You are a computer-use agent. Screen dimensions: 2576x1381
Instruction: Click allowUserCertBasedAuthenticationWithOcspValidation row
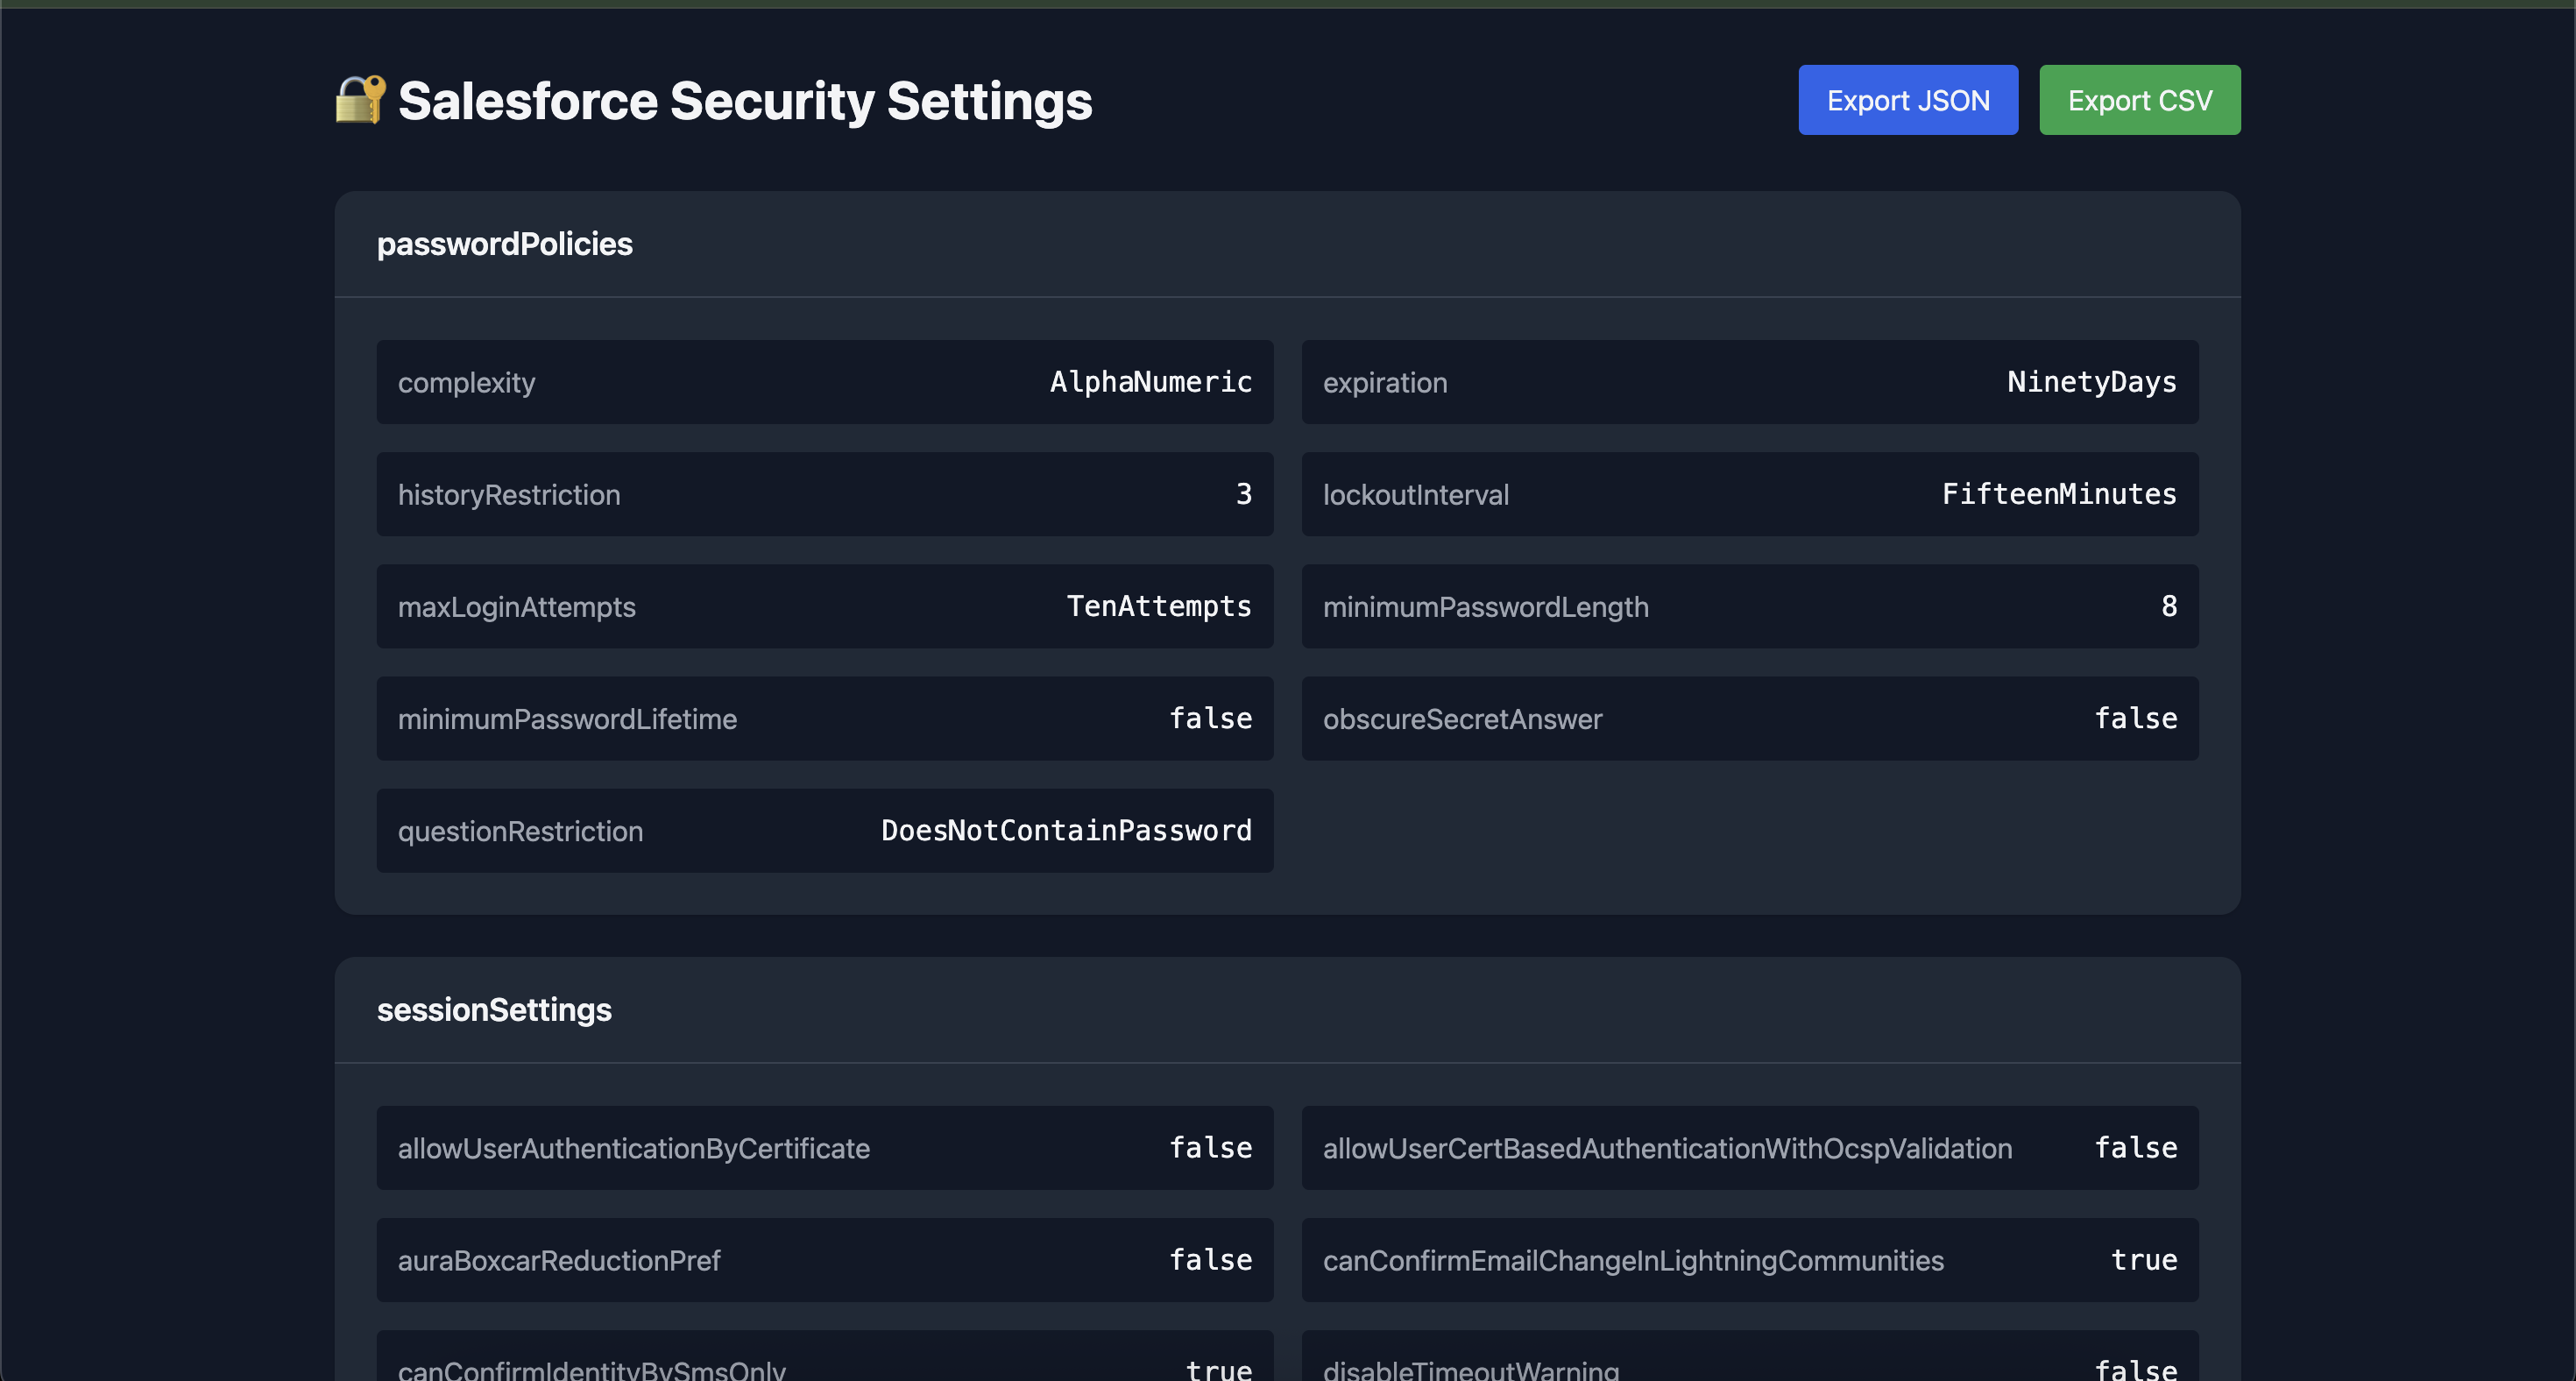coord(1750,1148)
